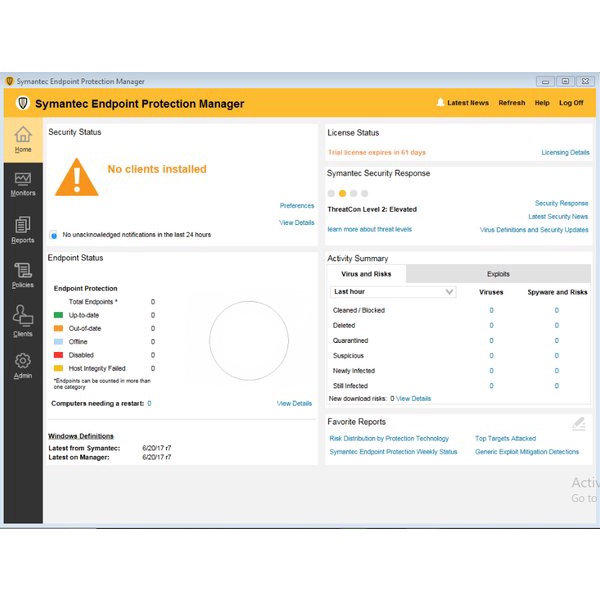
Task: Open the Home page icon
Action: 23,134
